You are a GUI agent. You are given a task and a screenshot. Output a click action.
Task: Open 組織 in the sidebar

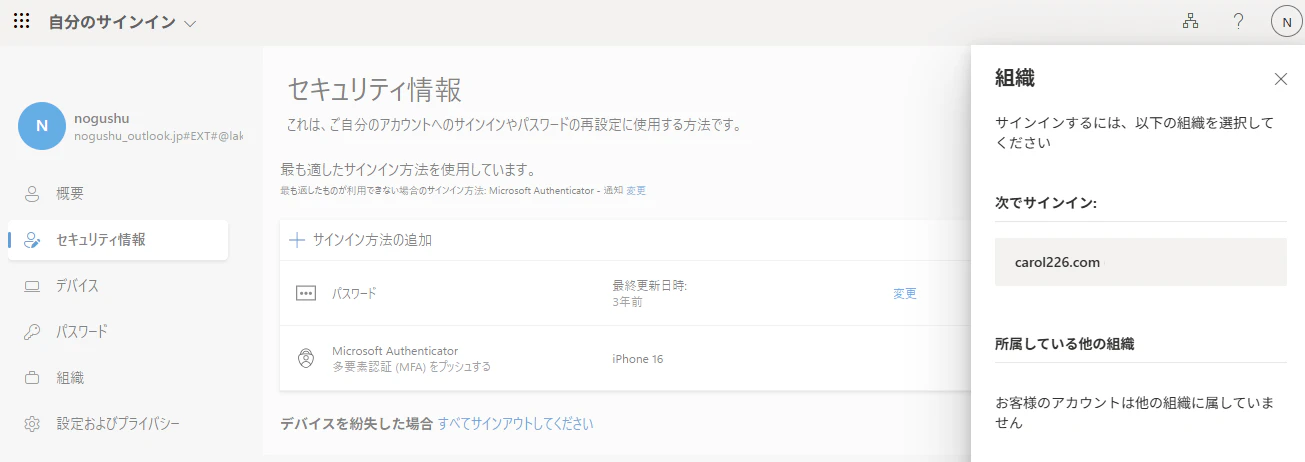118,378
